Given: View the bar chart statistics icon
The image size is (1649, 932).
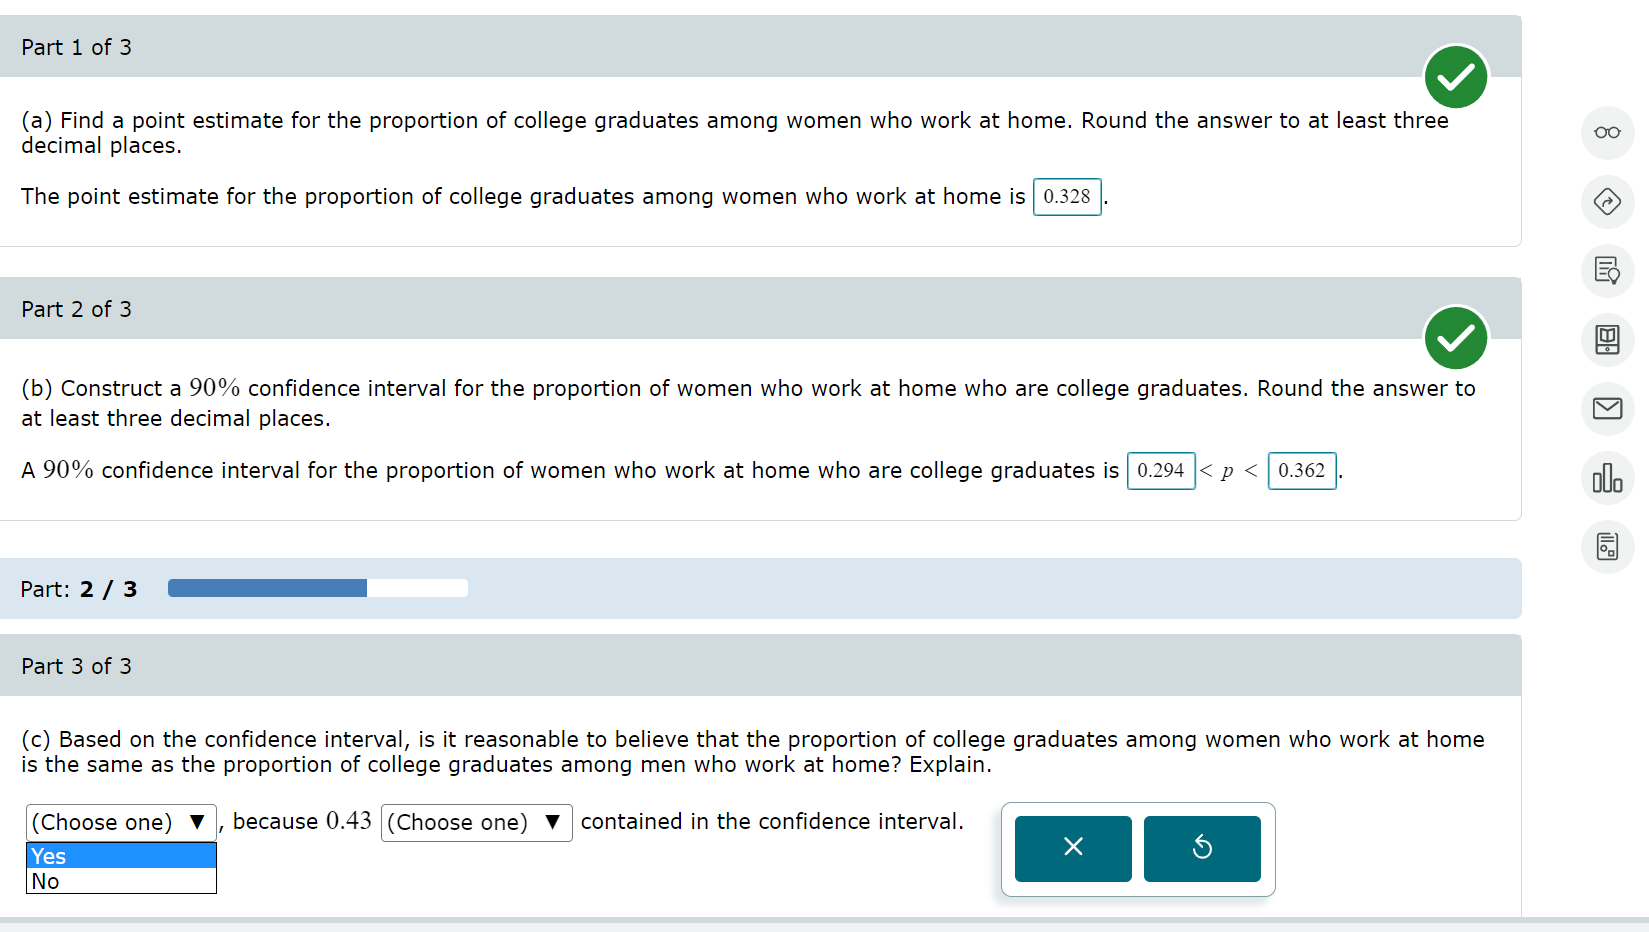Looking at the screenshot, I should (1607, 478).
